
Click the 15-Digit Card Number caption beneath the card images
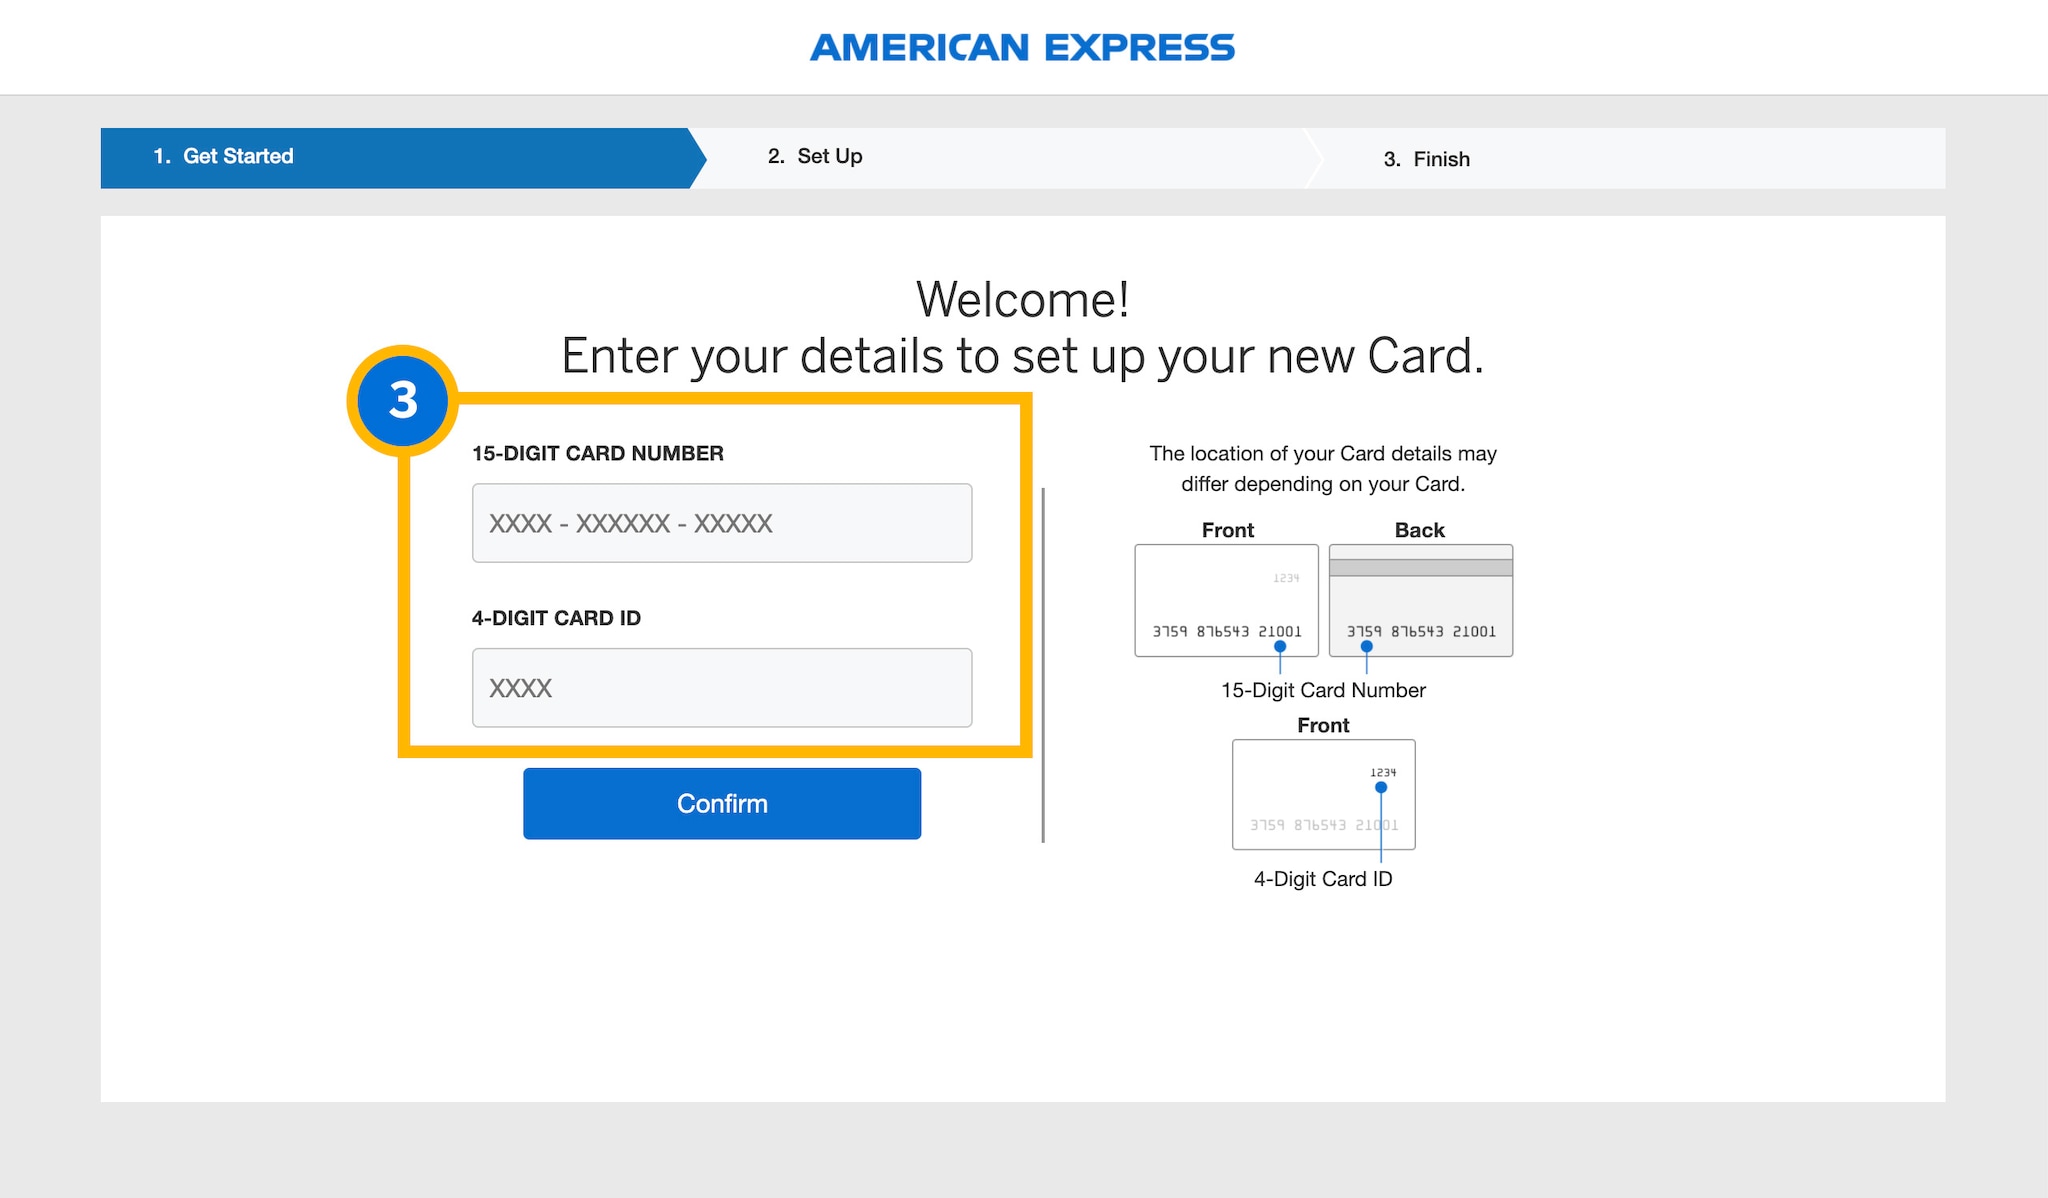[1323, 690]
